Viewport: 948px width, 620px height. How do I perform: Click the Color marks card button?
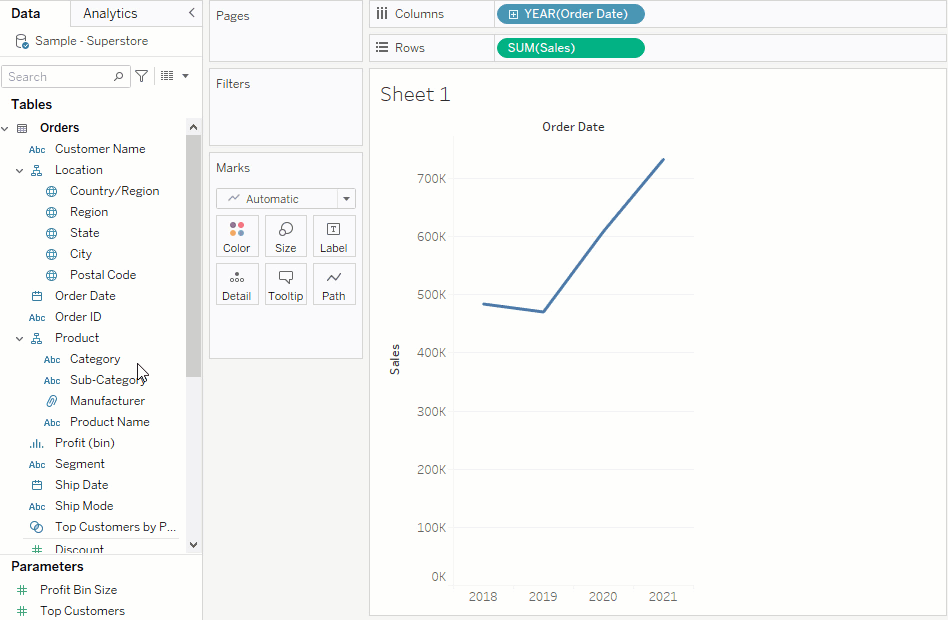click(x=237, y=236)
